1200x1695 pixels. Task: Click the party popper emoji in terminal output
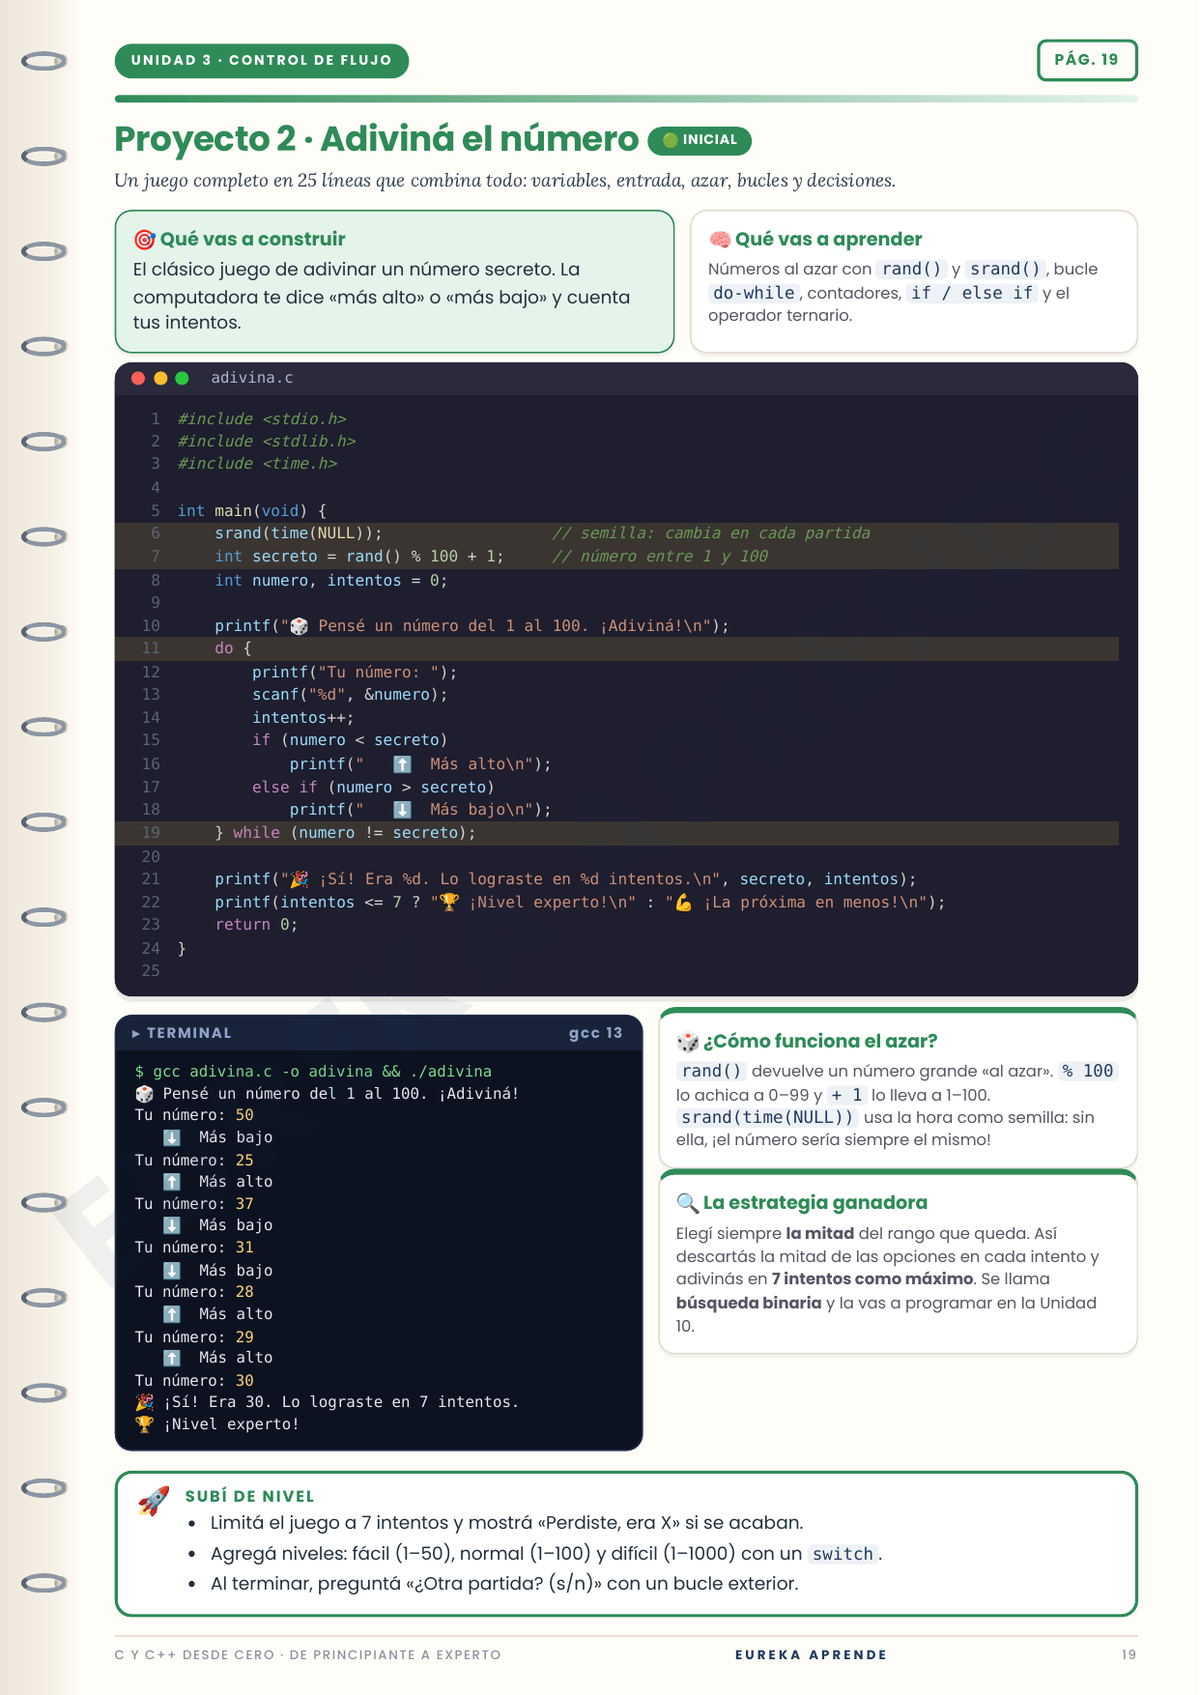pyautogui.click(x=145, y=1402)
